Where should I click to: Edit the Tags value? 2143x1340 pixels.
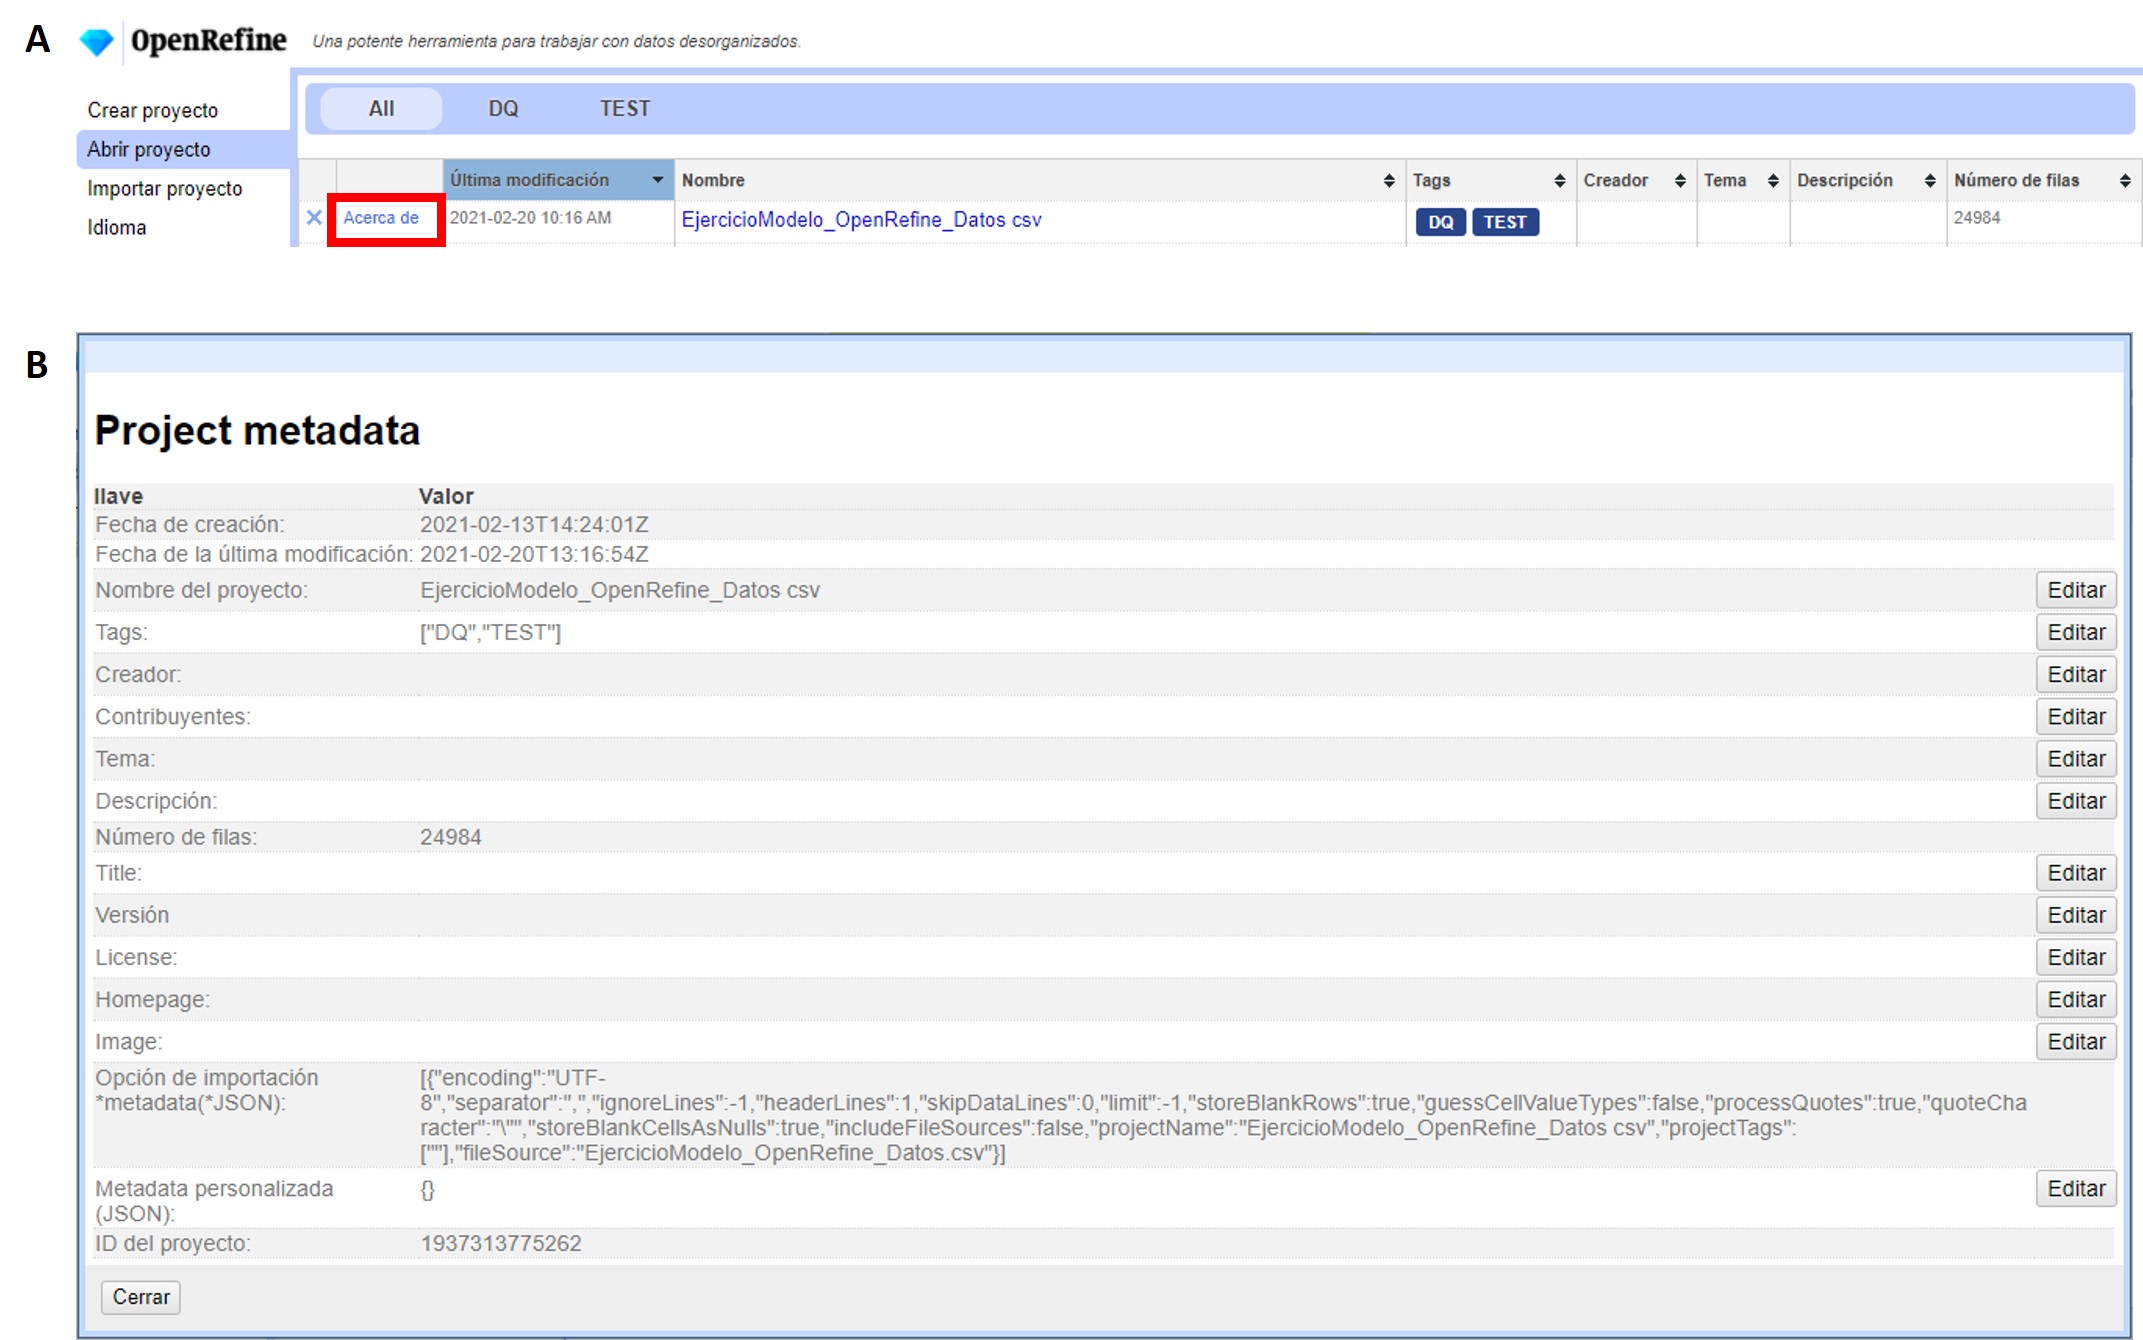coord(2076,632)
